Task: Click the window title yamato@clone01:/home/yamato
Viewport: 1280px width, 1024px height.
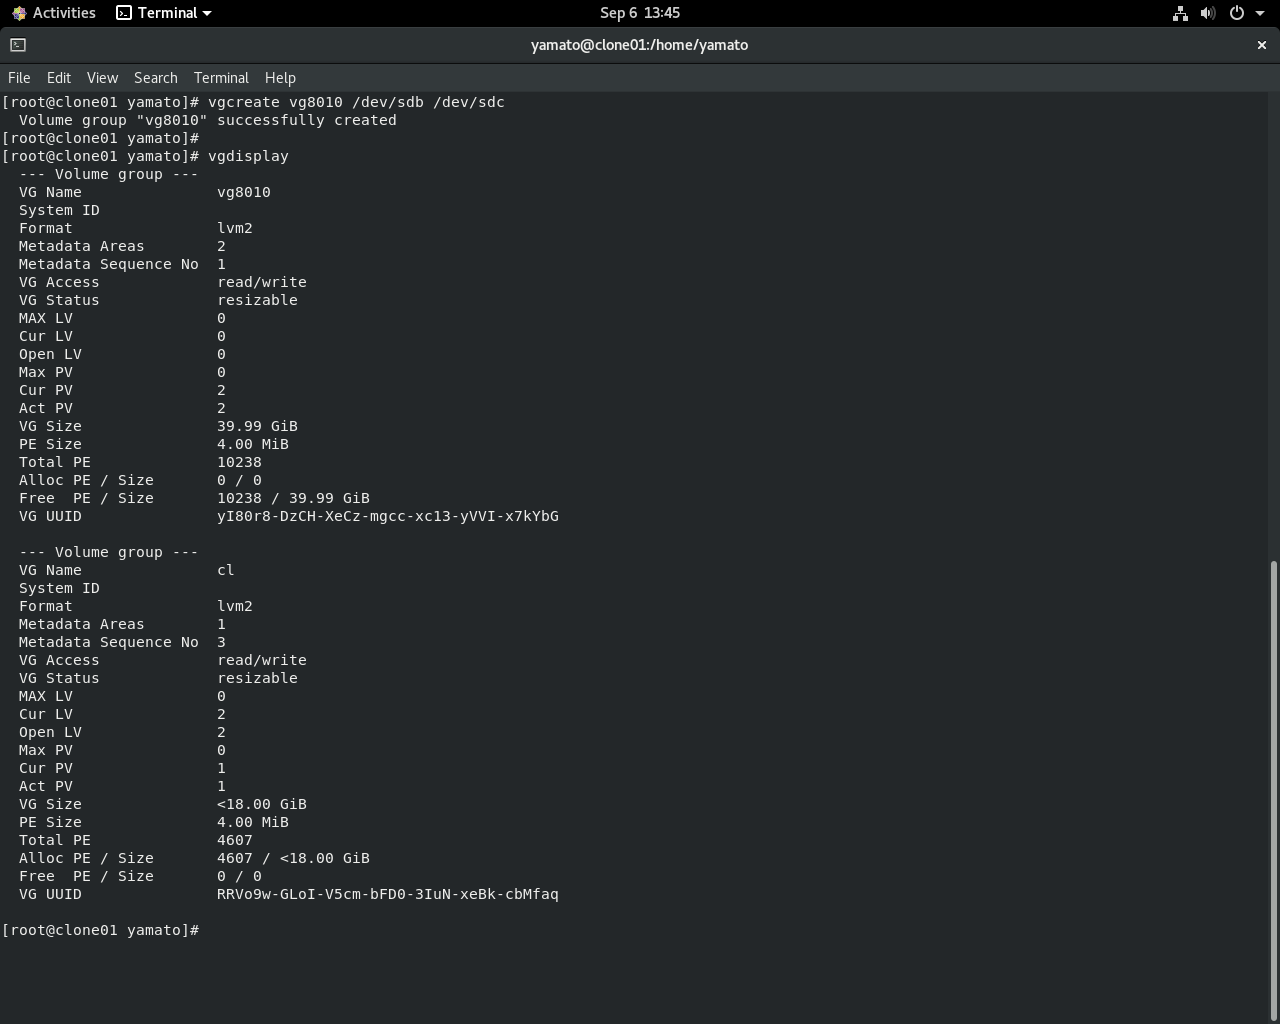Action: 640,45
